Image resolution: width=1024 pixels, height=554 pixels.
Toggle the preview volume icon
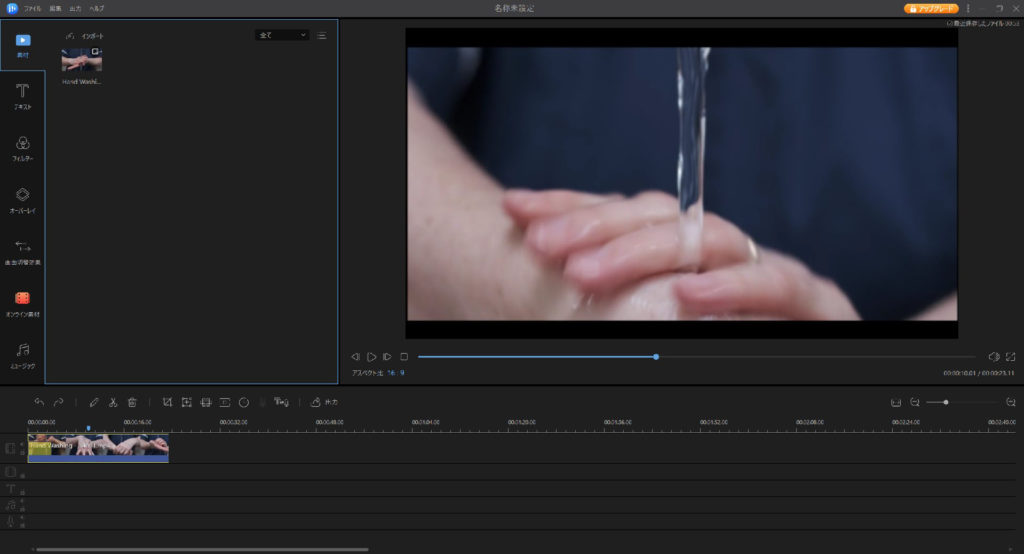coord(994,357)
